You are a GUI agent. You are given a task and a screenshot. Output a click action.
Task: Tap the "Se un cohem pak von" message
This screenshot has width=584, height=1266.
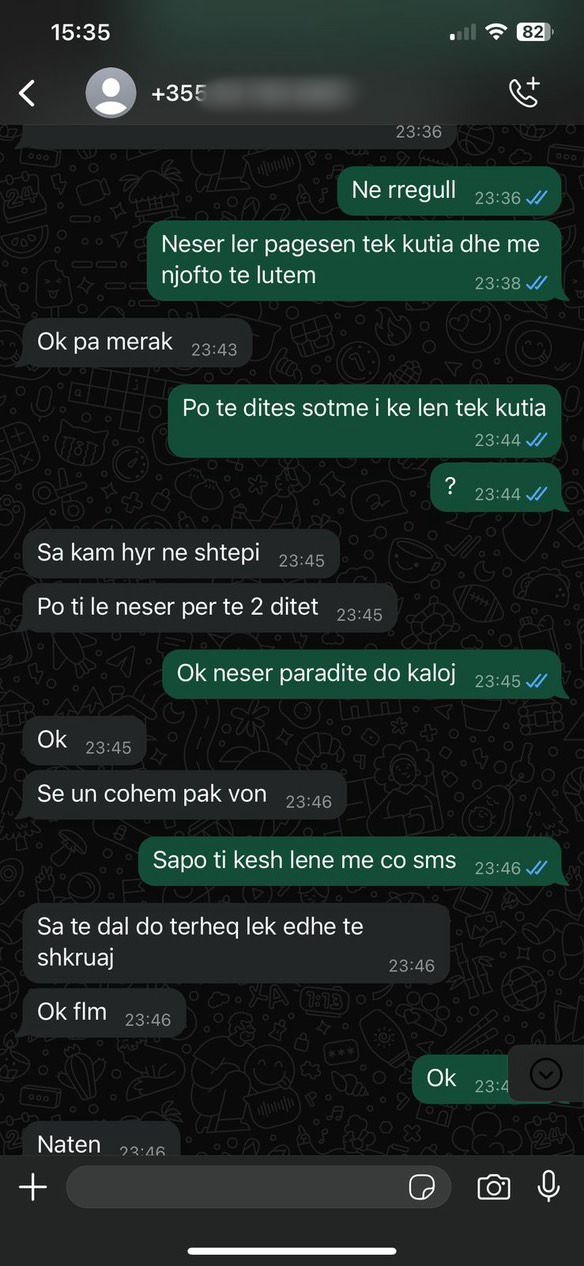point(185,795)
